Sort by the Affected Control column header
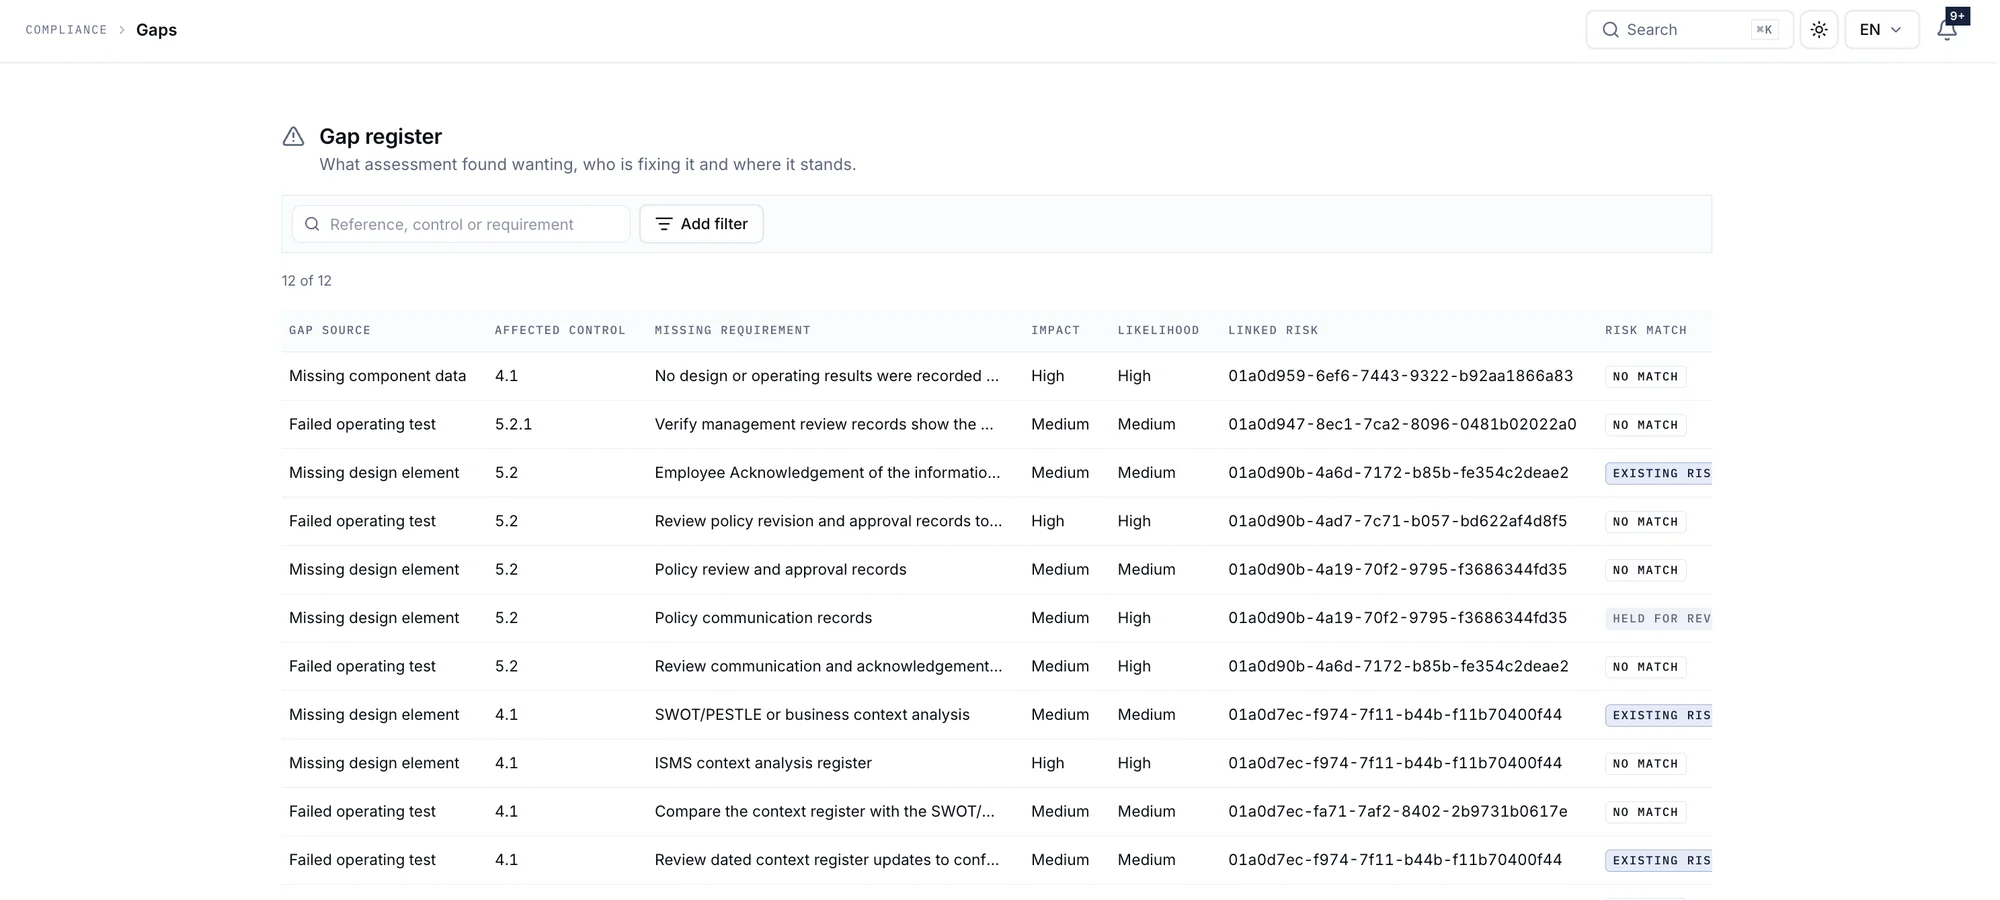The height and width of the screenshot is (900, 2000). [560, 330]
